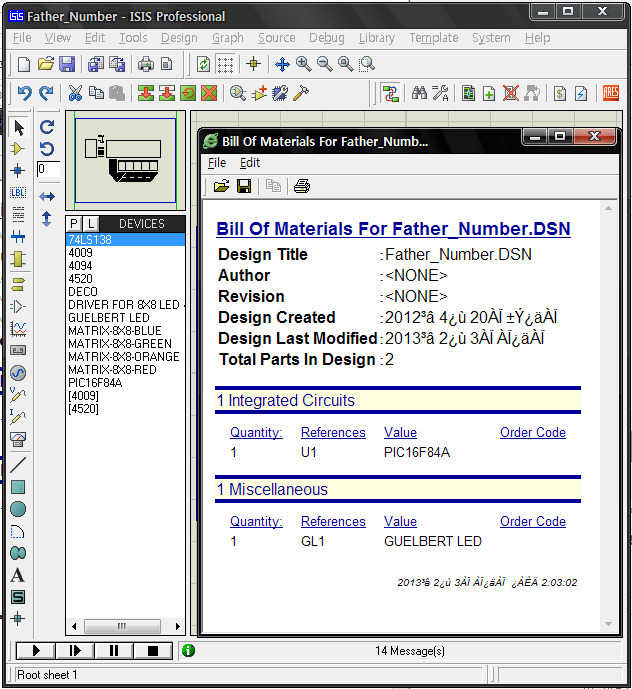Select the 2D box graphics tool

18,487
